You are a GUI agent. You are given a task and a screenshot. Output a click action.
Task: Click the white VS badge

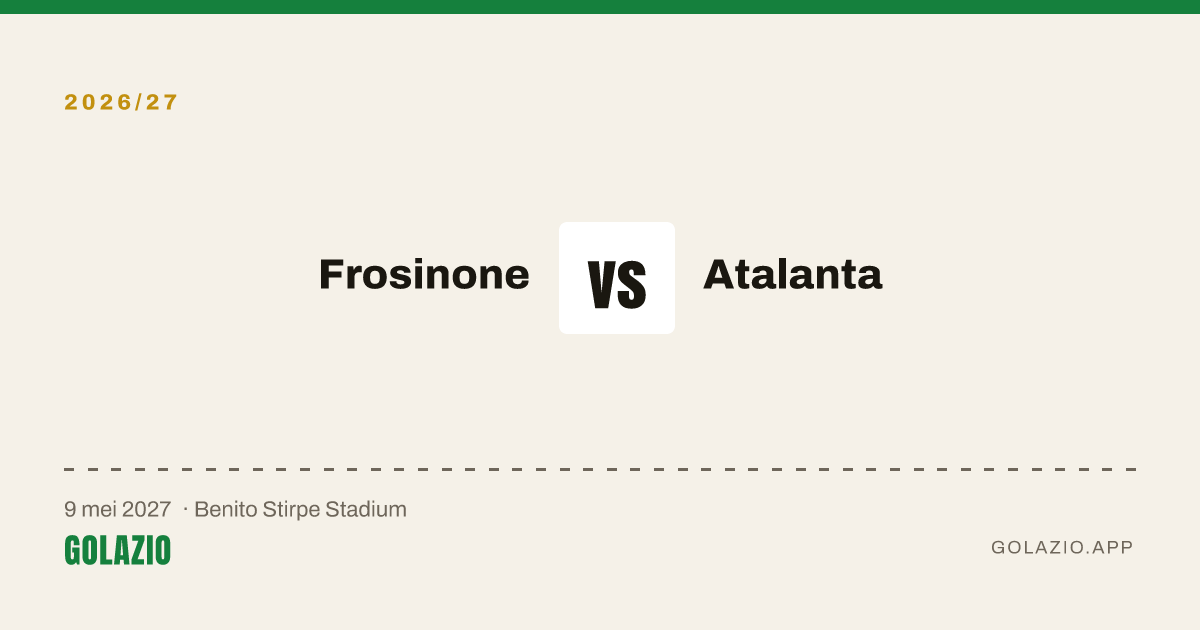tap(617, 278)
